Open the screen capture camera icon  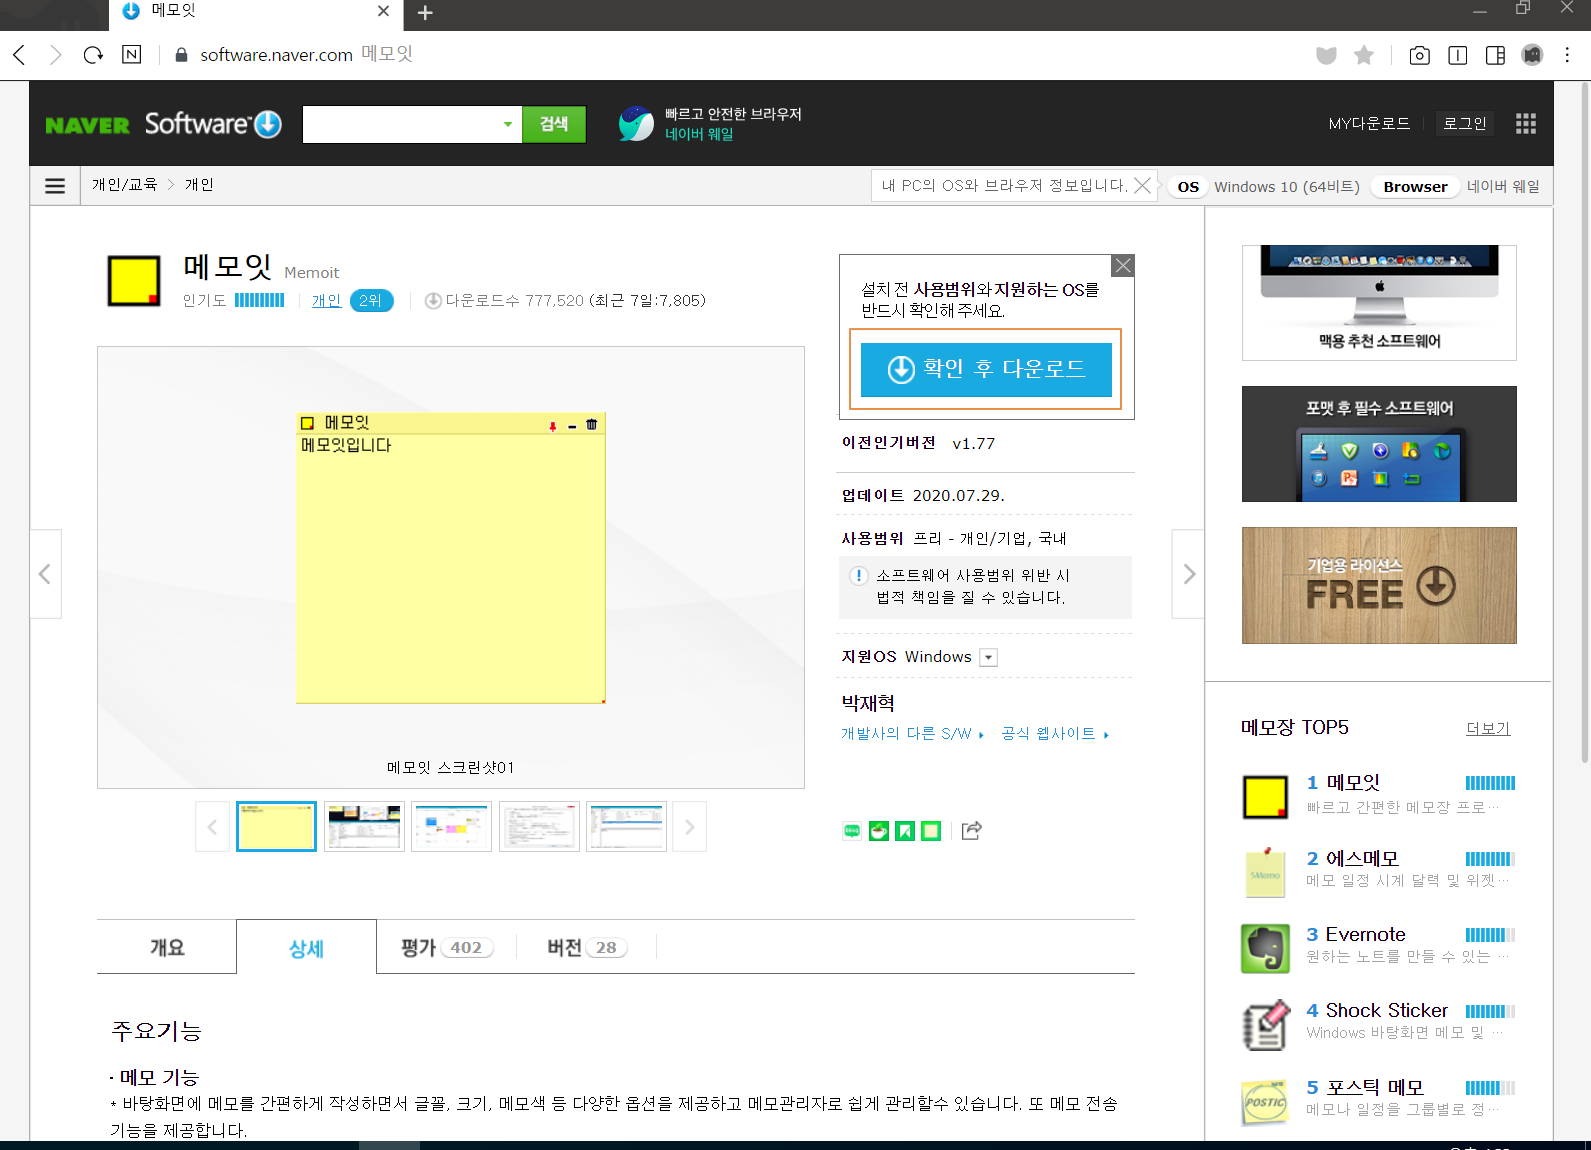(1419, 56)
